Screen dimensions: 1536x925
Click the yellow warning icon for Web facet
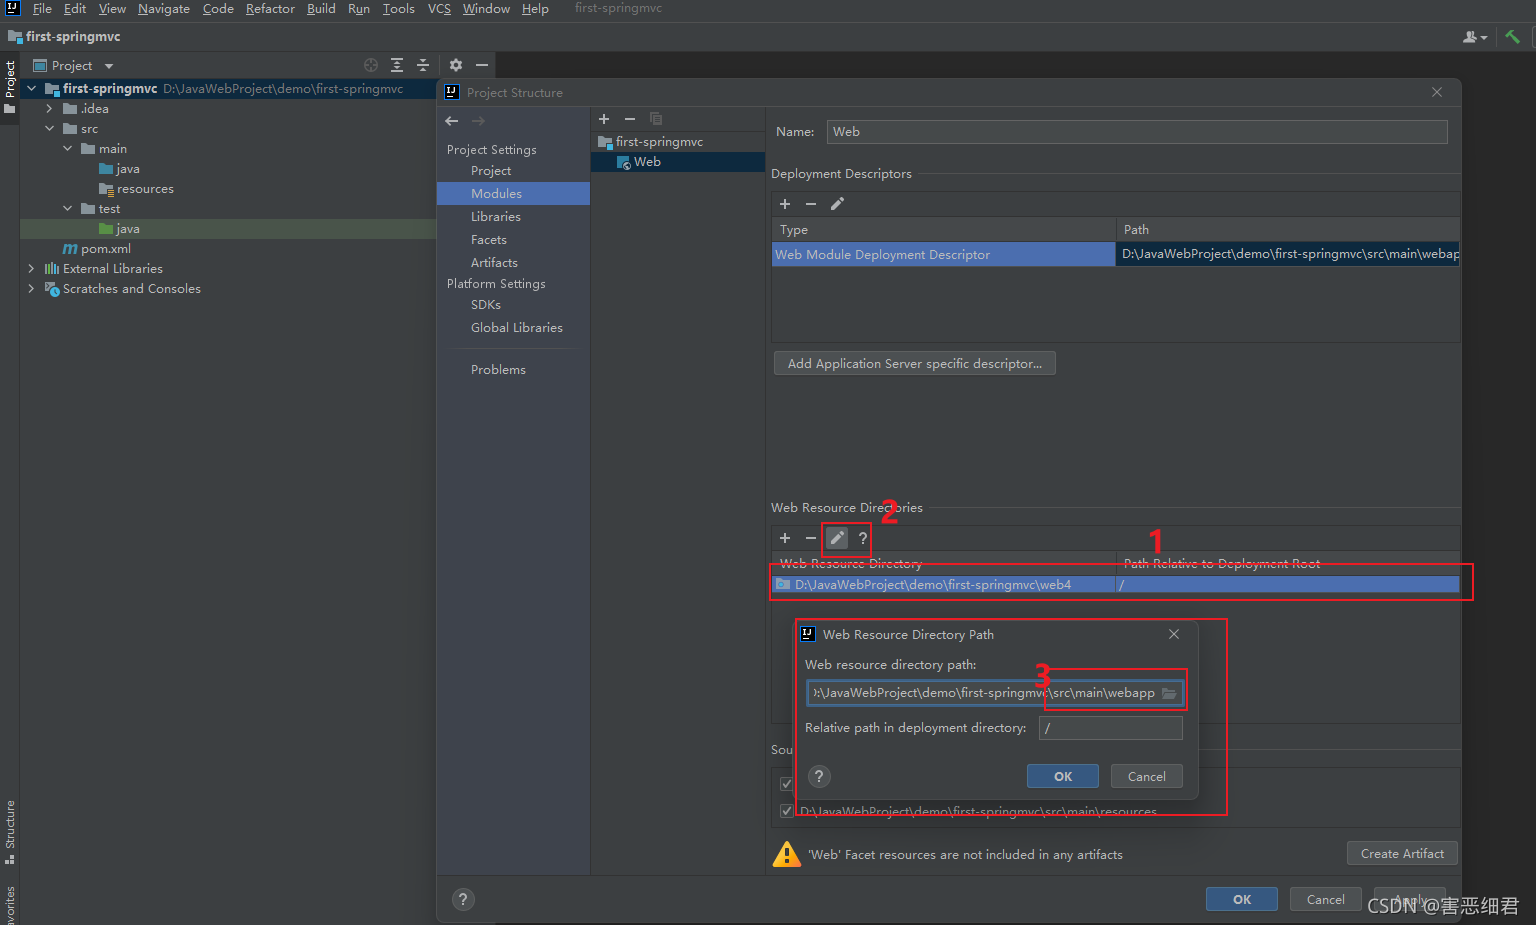click(787, 854)
